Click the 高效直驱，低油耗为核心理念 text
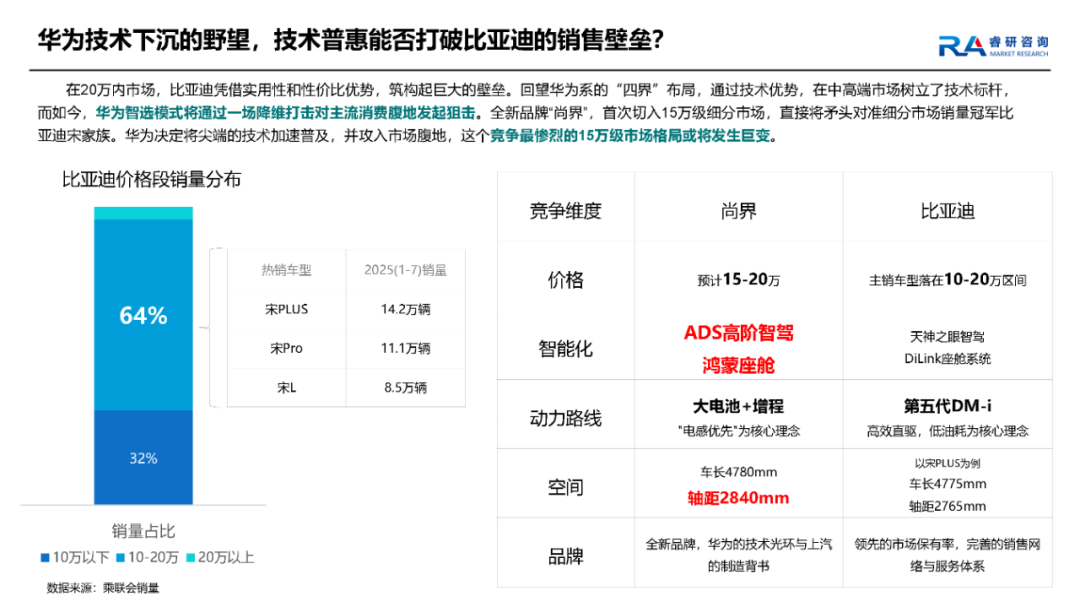 (948, 431)
